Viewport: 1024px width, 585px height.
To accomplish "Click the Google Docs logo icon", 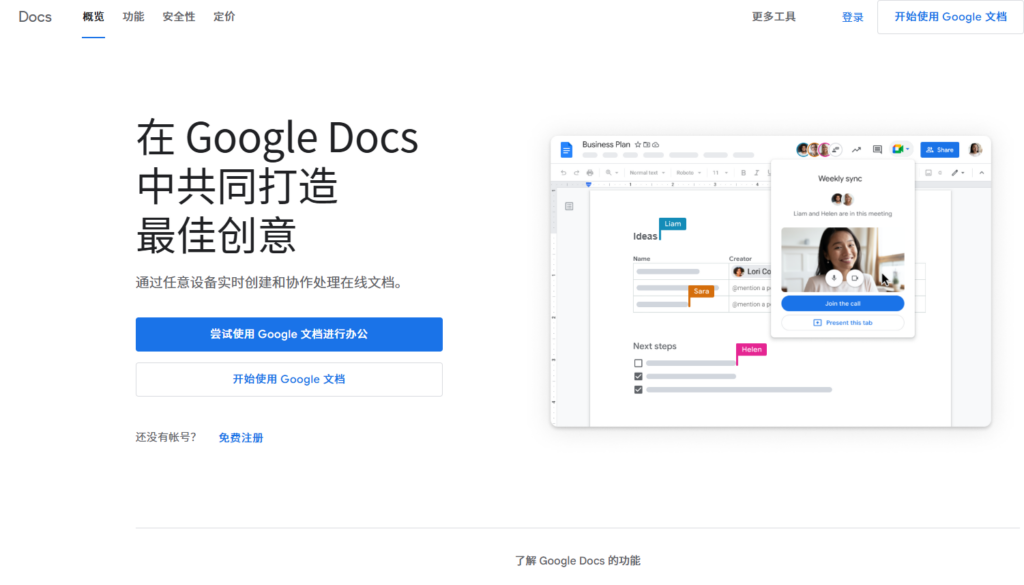I will tap(567, 149).
